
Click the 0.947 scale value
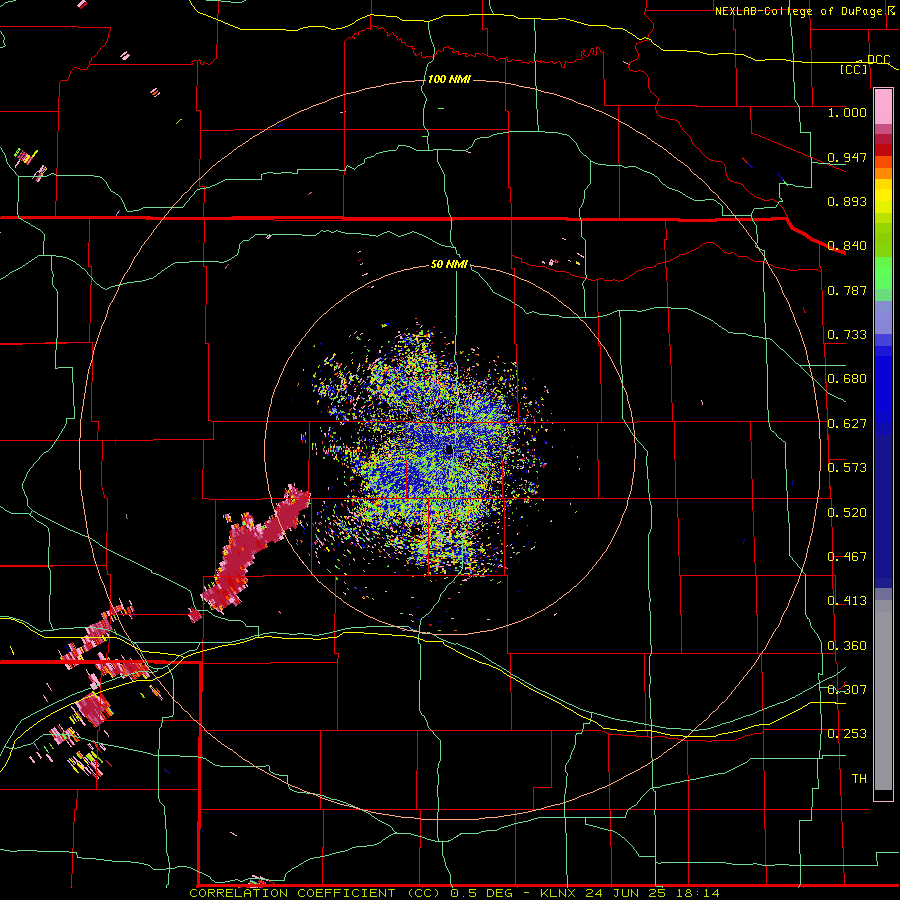847,157
